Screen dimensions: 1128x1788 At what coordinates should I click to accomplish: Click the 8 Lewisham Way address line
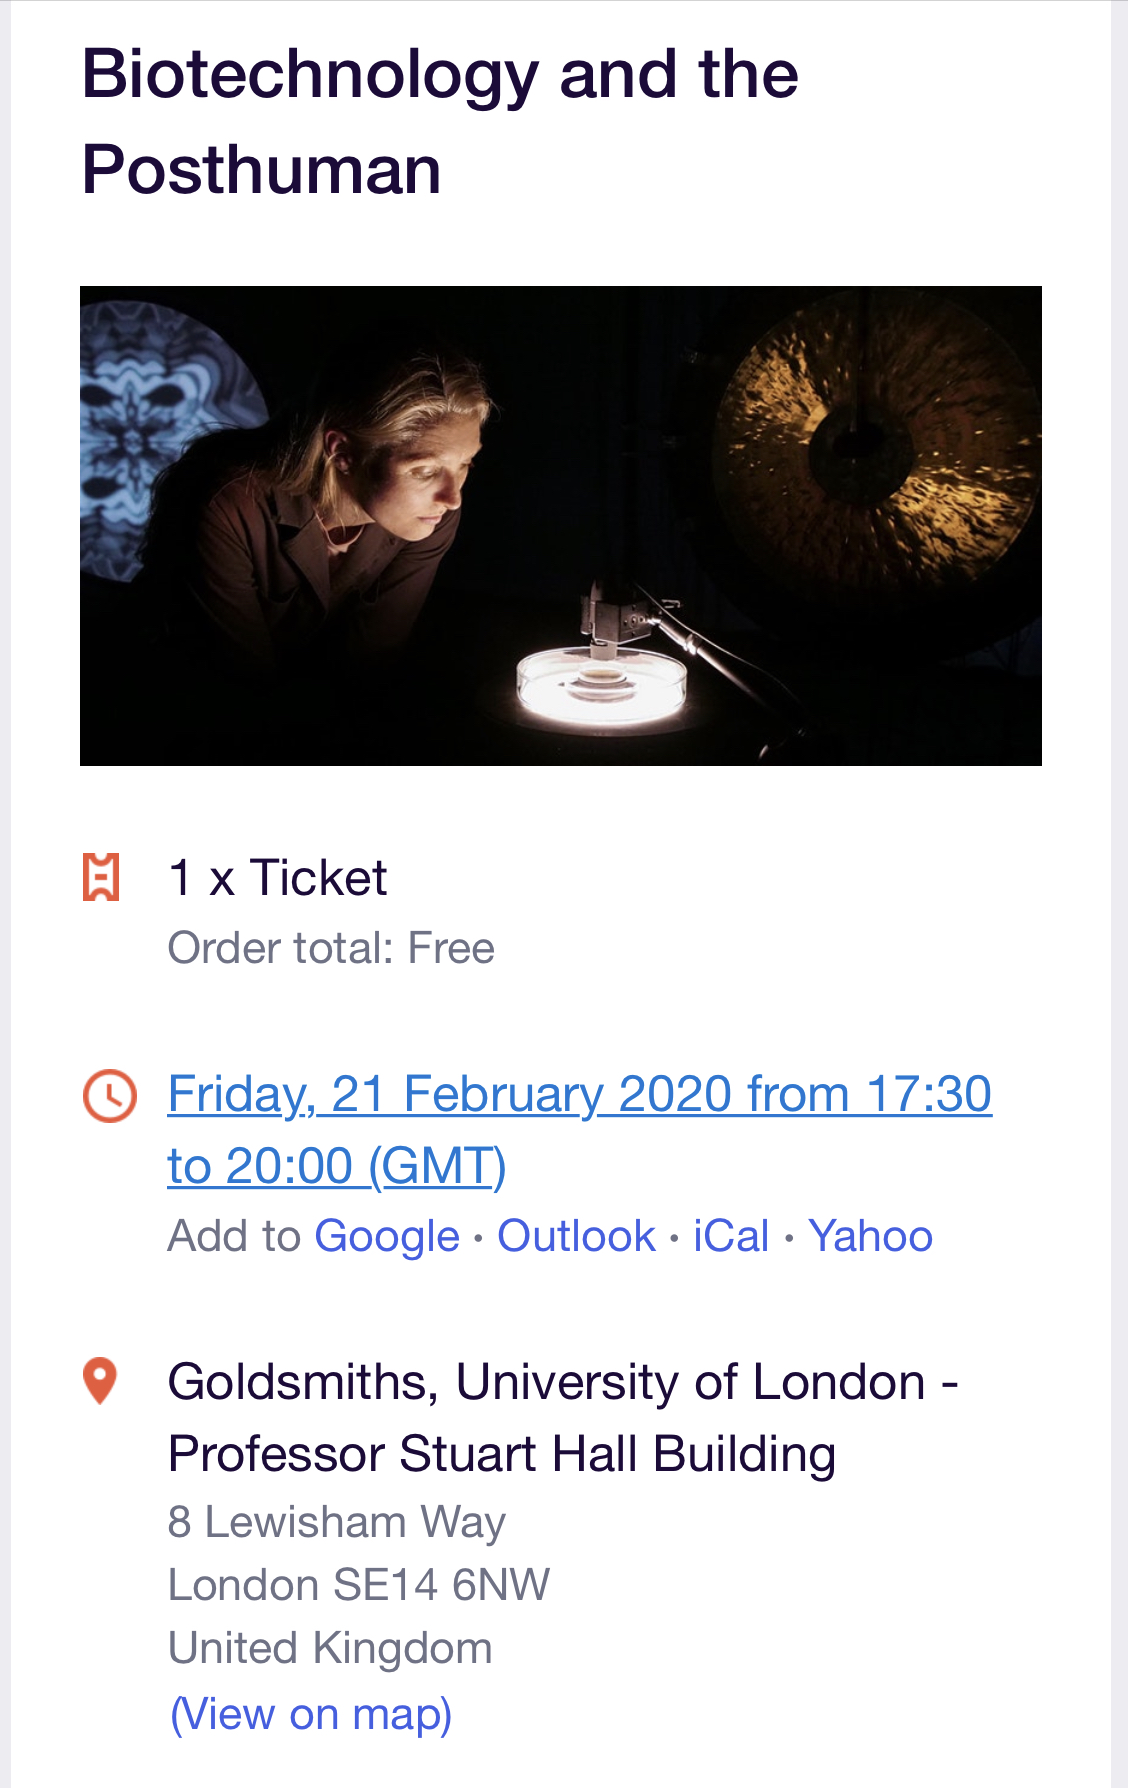pyautogui.click(x=337, y=1522)
